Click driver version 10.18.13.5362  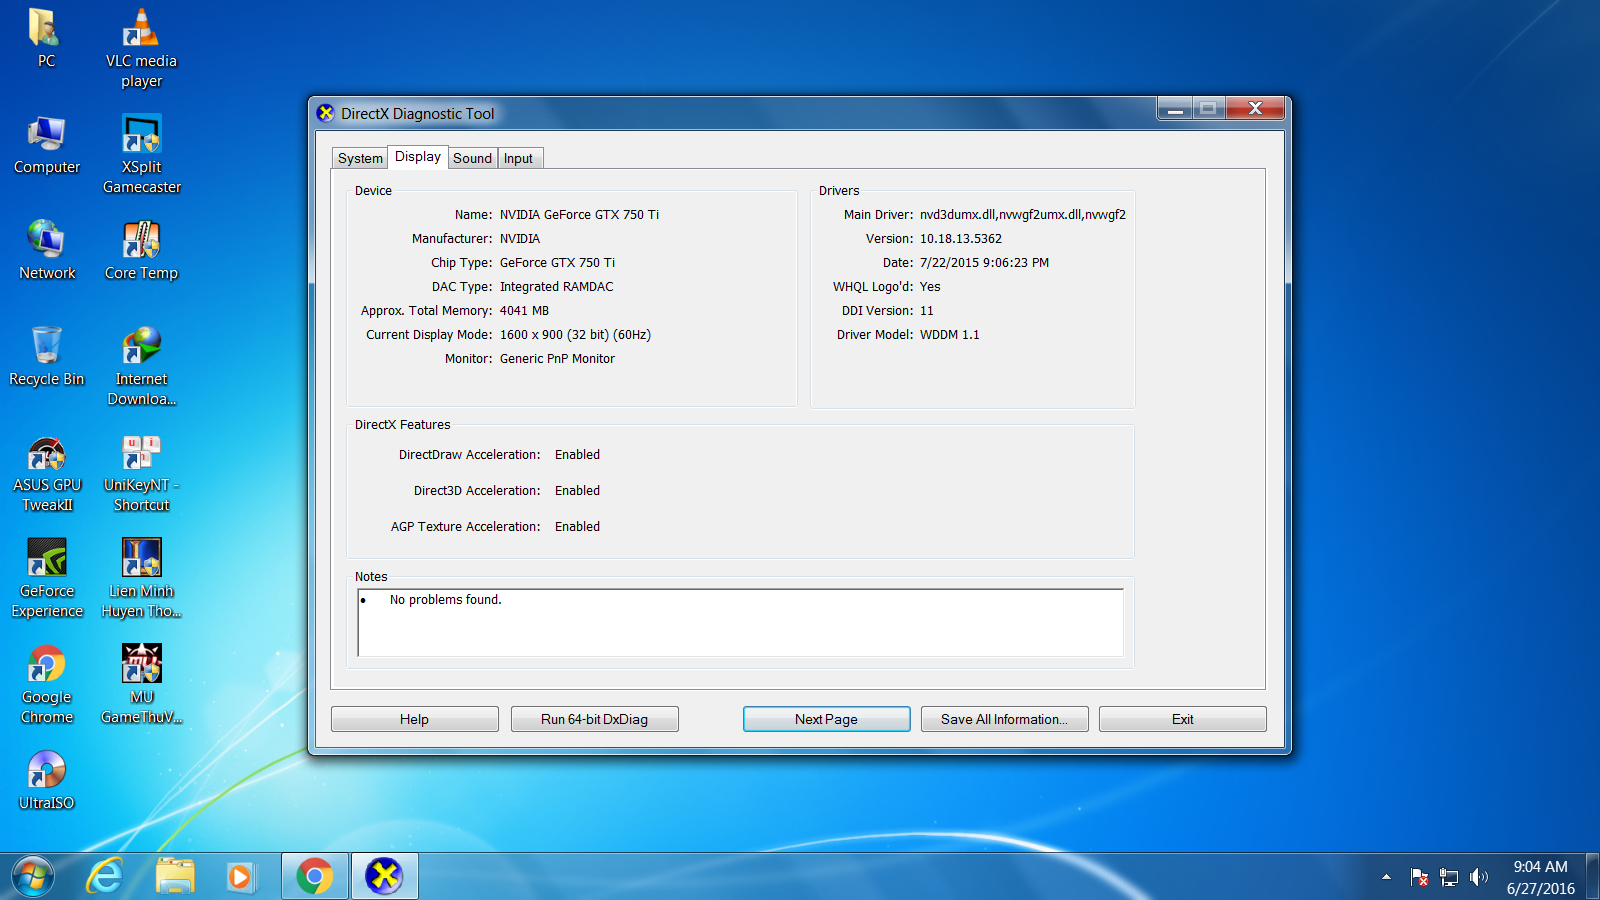[x=961, y=238]
